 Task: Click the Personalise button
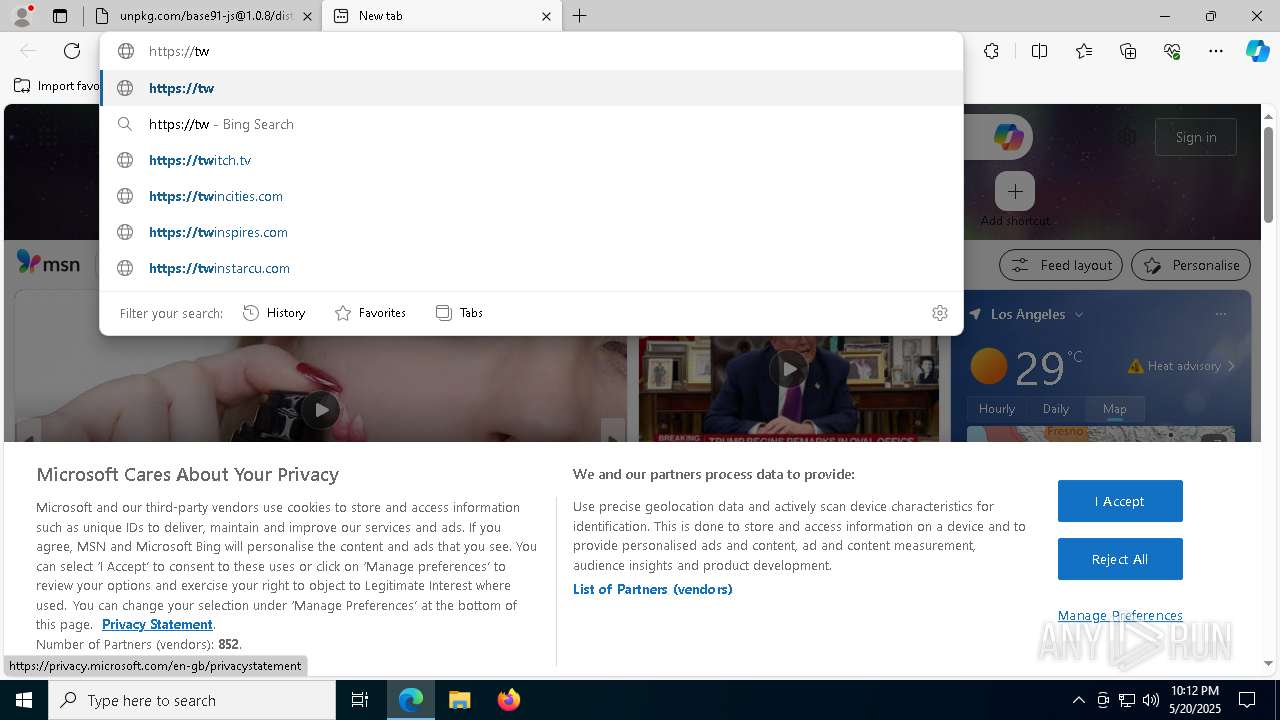1191,265
